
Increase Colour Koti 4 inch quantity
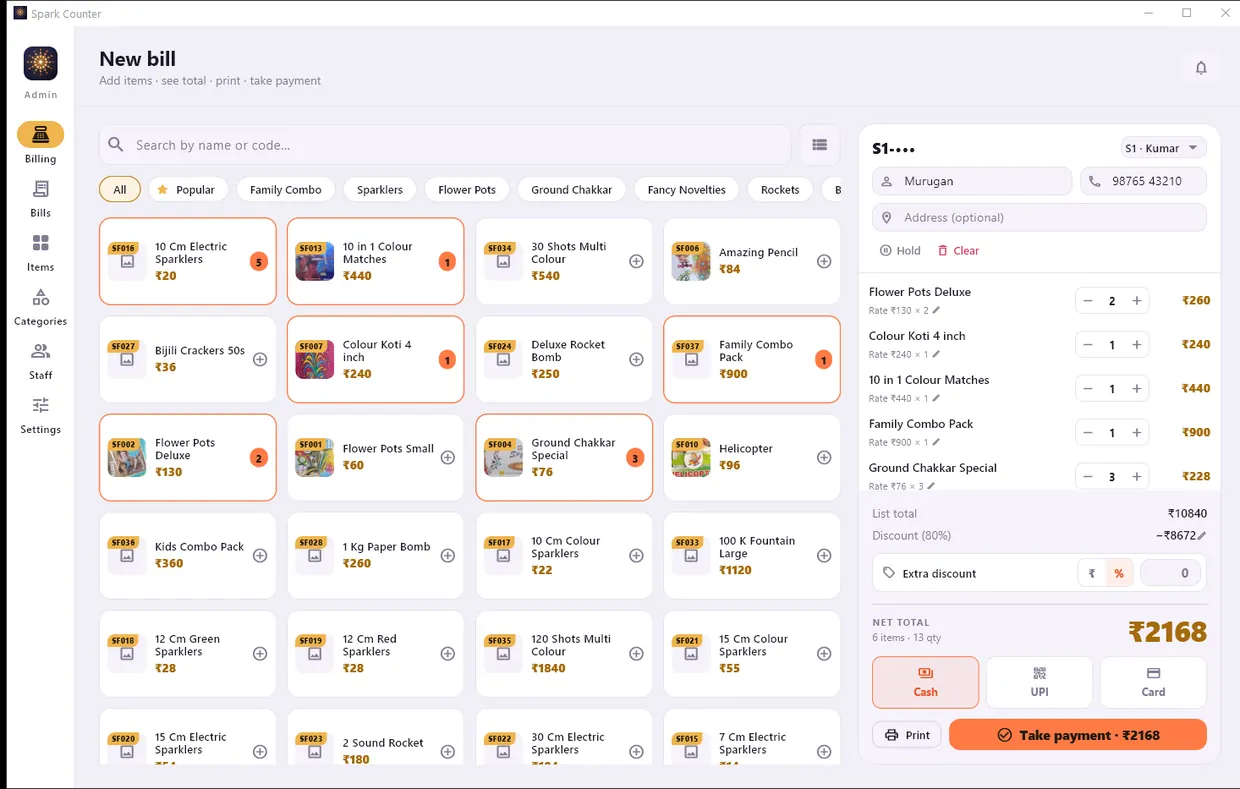(x=1137, y=345)
